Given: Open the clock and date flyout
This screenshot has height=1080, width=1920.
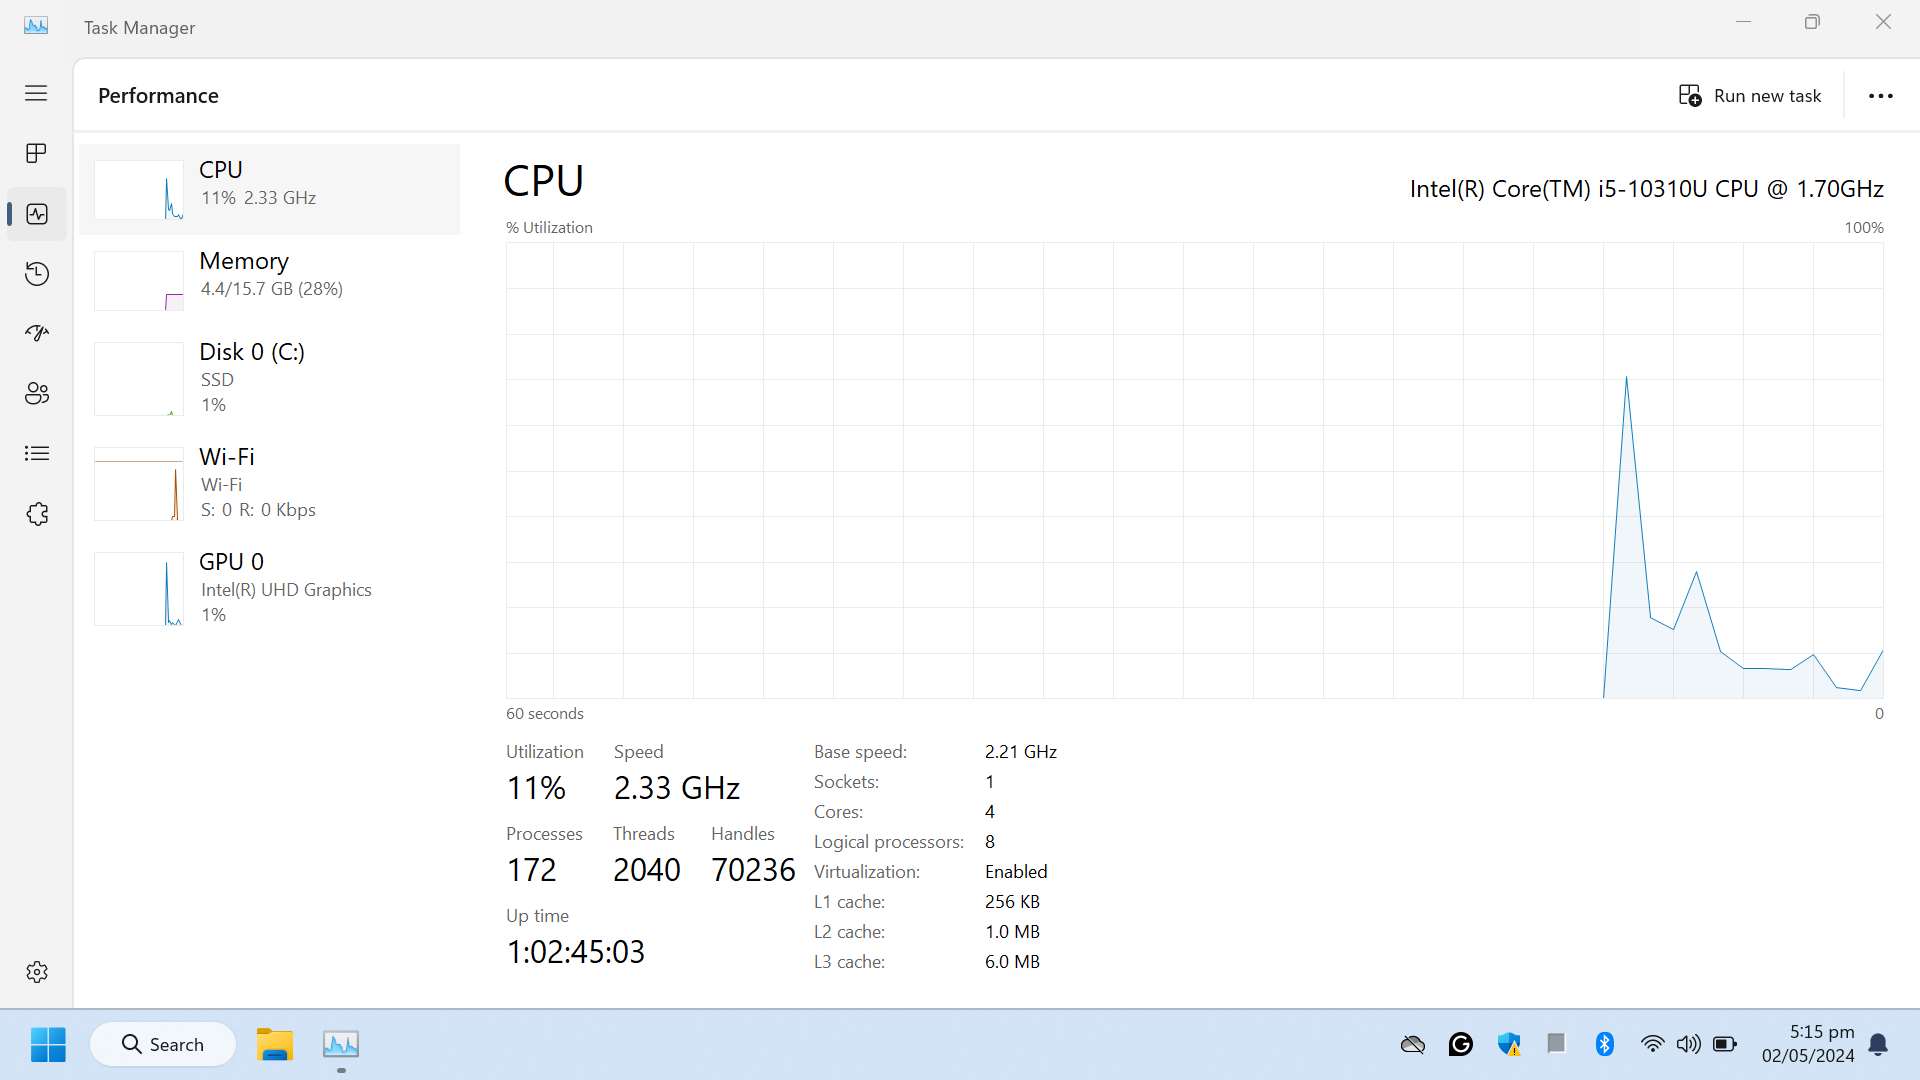Looking at the screenshot, I should click(1808, 1043).
